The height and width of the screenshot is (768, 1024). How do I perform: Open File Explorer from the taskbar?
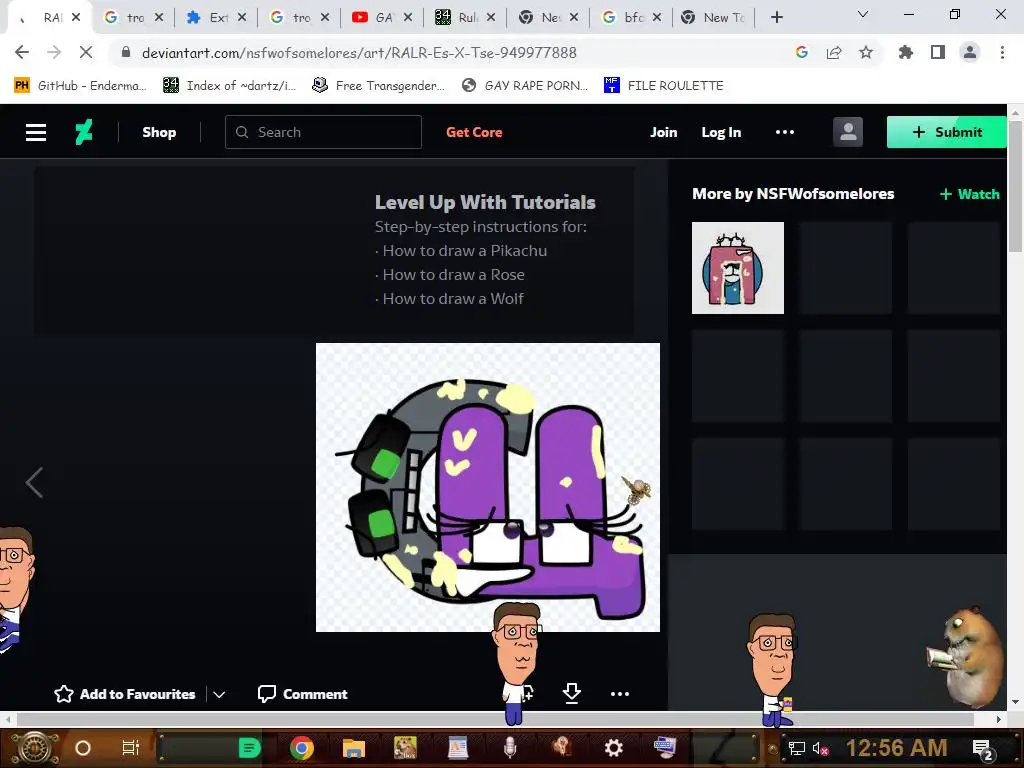coord(353,748)
